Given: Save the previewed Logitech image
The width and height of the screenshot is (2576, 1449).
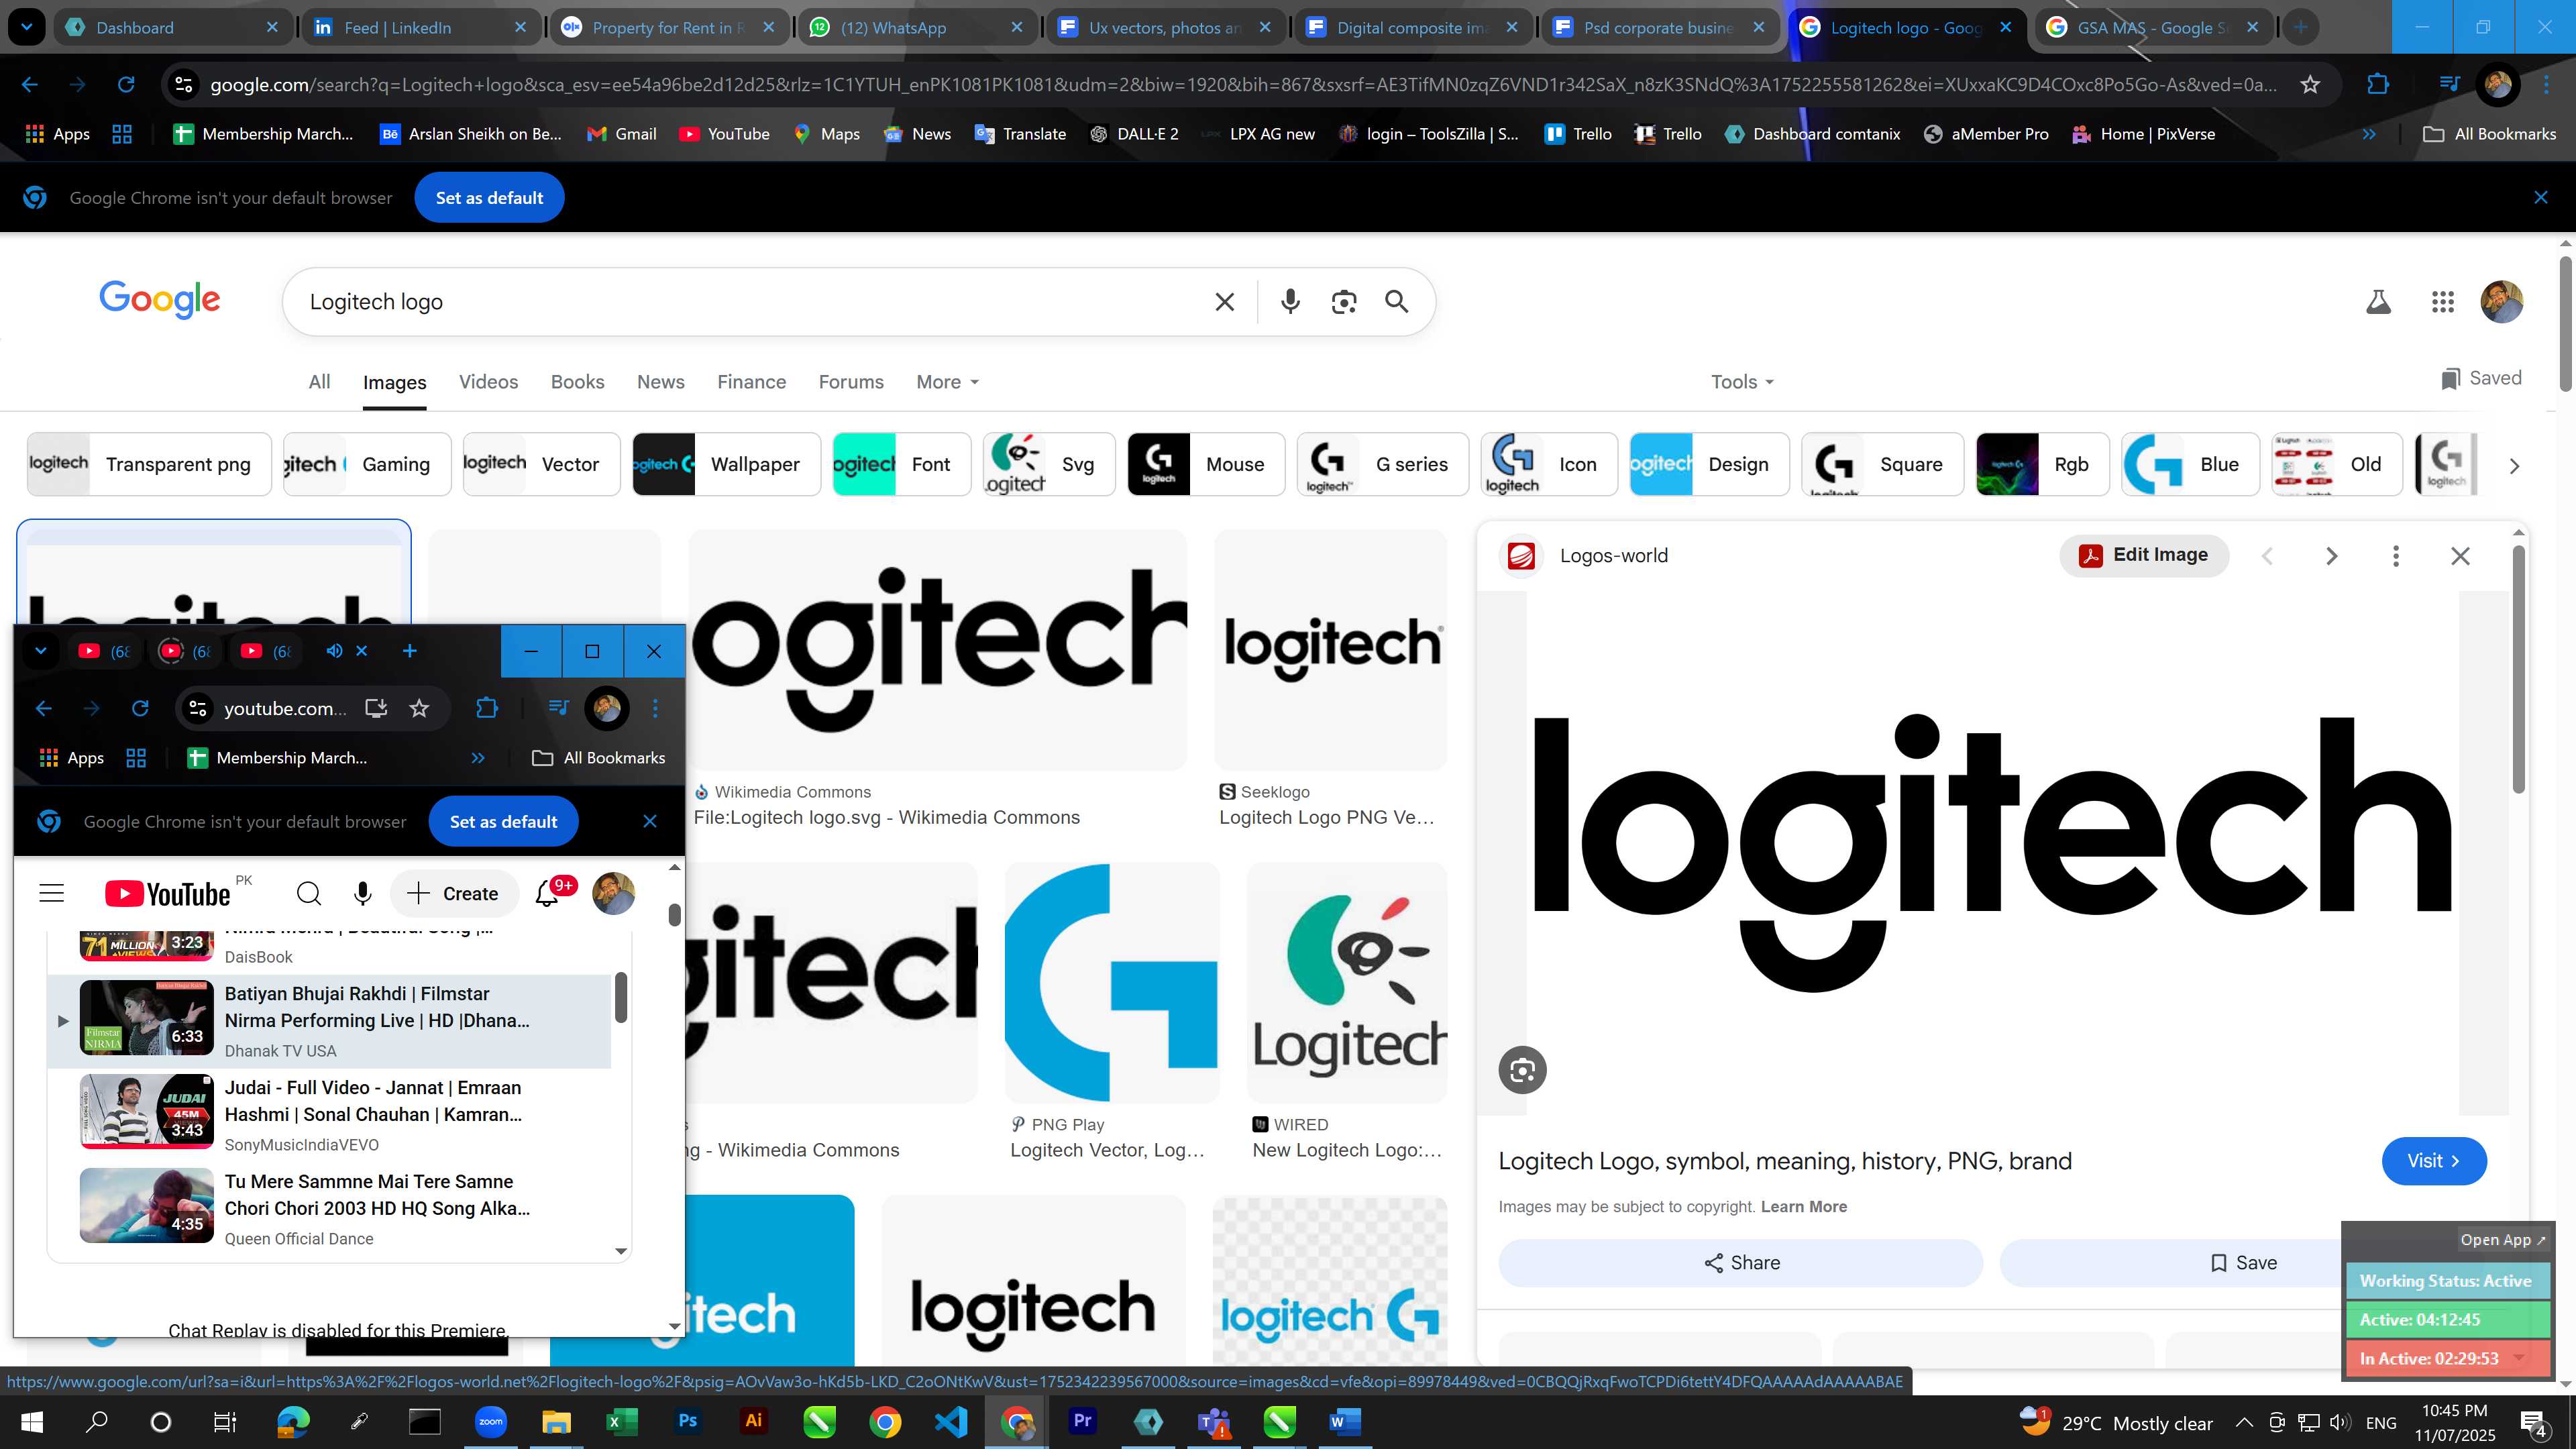Looking at the screenshot, I should pos(2242,1263).
